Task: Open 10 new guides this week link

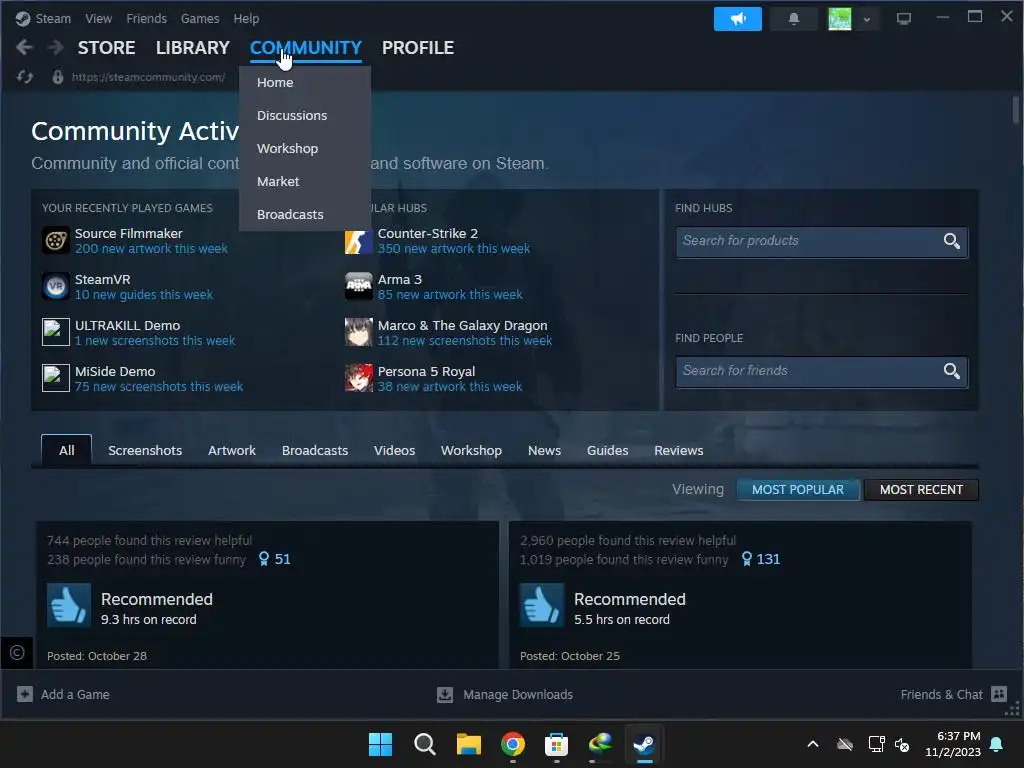Action: pyautogui.click(x=144, y=295)
